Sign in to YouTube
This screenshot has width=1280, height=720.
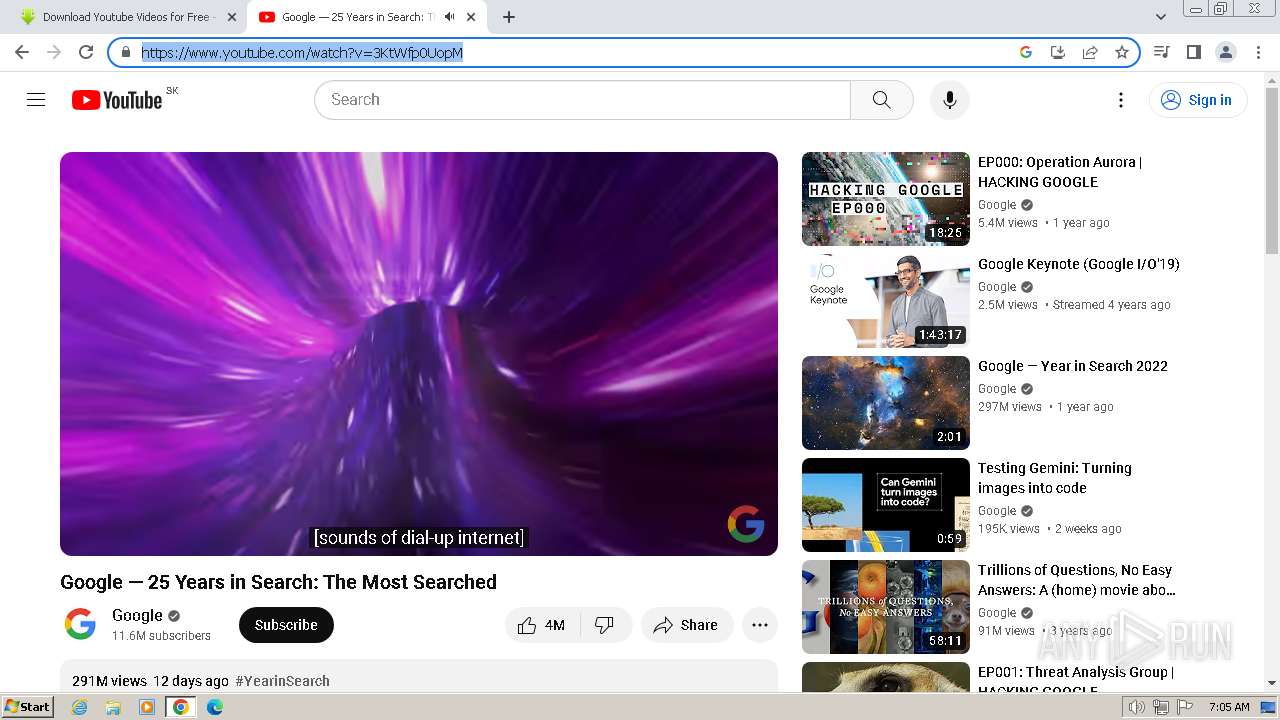[1197, 100]
